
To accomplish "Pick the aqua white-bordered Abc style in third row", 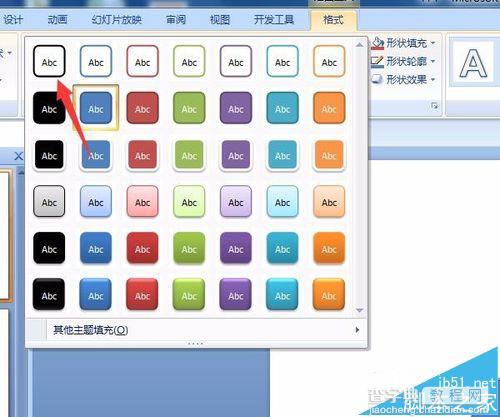I will coord(282,155).
